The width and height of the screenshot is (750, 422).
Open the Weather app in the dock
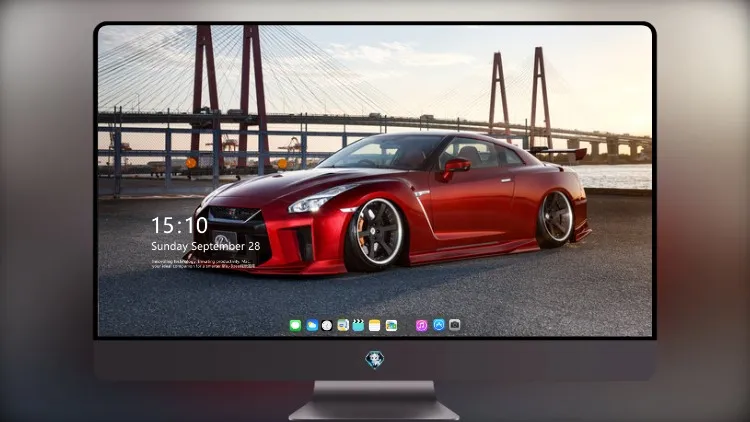click(312, 325)
